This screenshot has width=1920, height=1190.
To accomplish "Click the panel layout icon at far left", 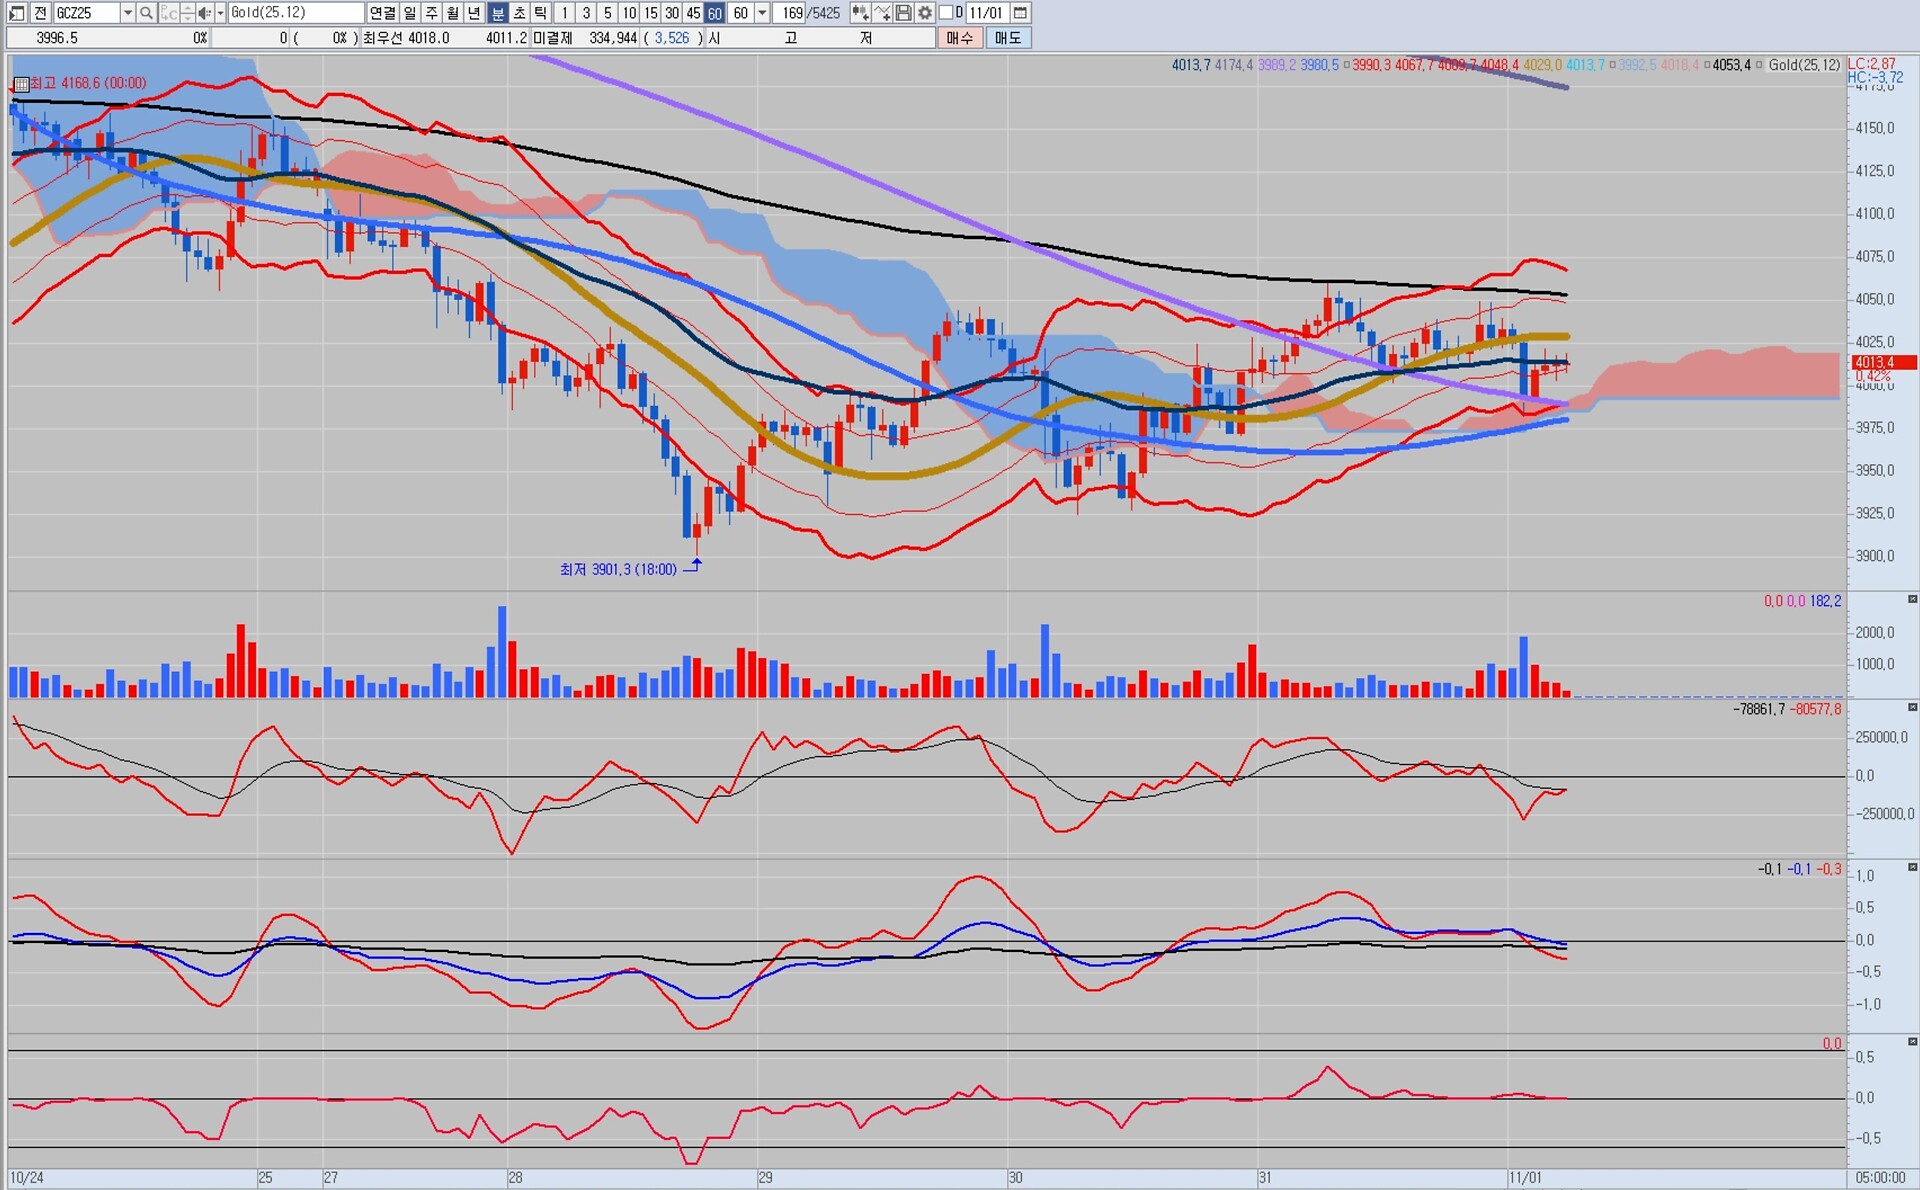I will tap(16, 13).
